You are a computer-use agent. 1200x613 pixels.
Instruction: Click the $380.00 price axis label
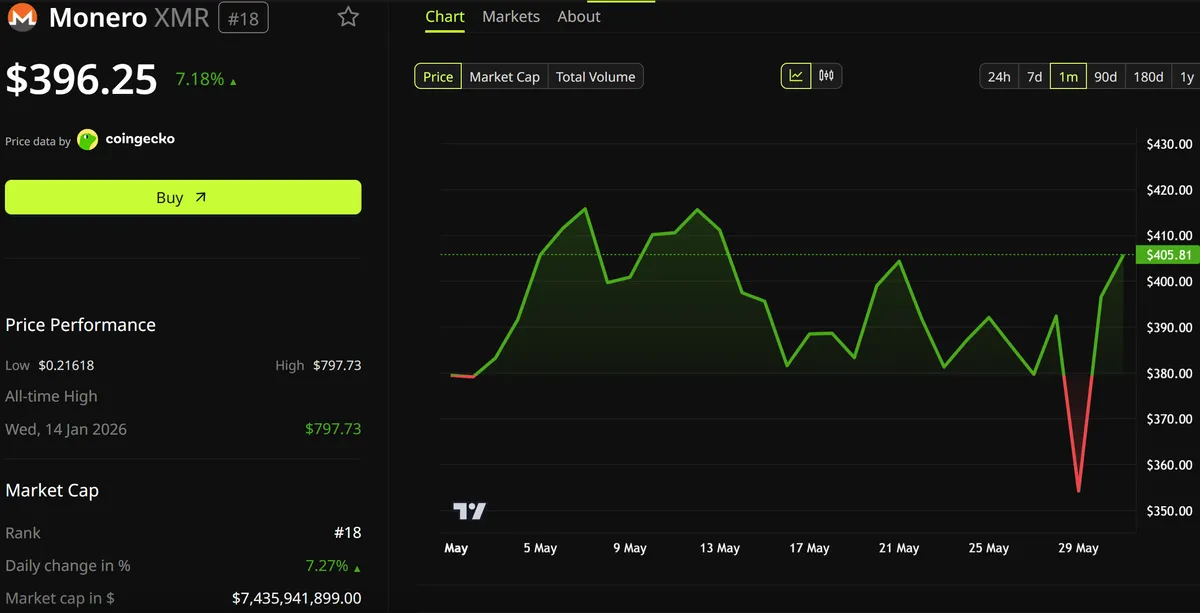click(1169, 373)
